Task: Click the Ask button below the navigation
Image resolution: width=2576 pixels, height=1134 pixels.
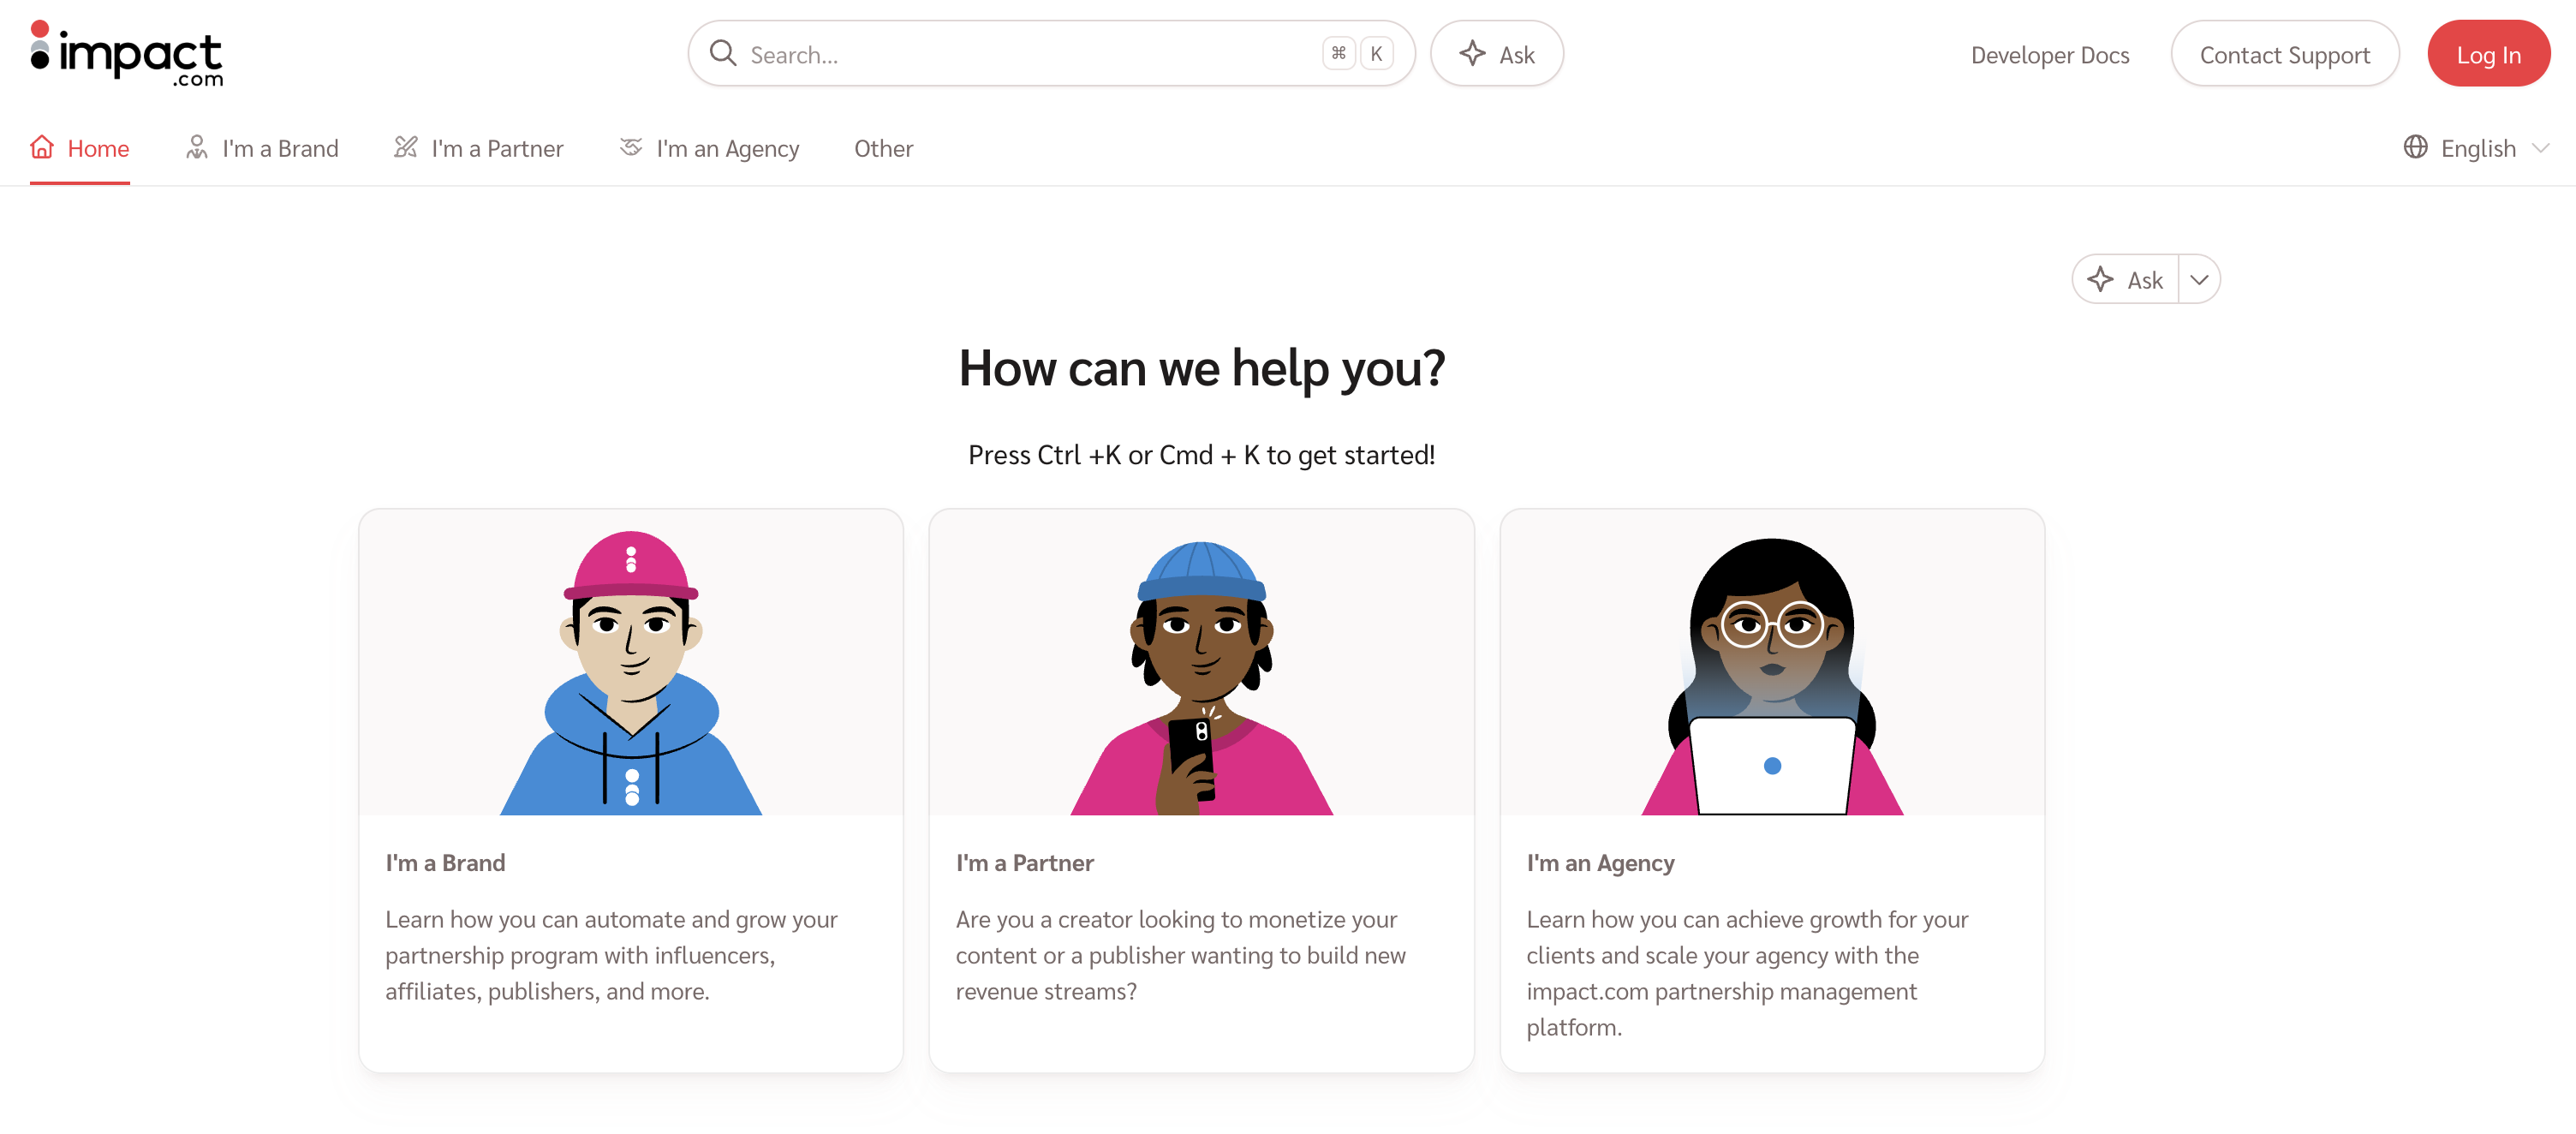Action: (x=2126, y=280)
